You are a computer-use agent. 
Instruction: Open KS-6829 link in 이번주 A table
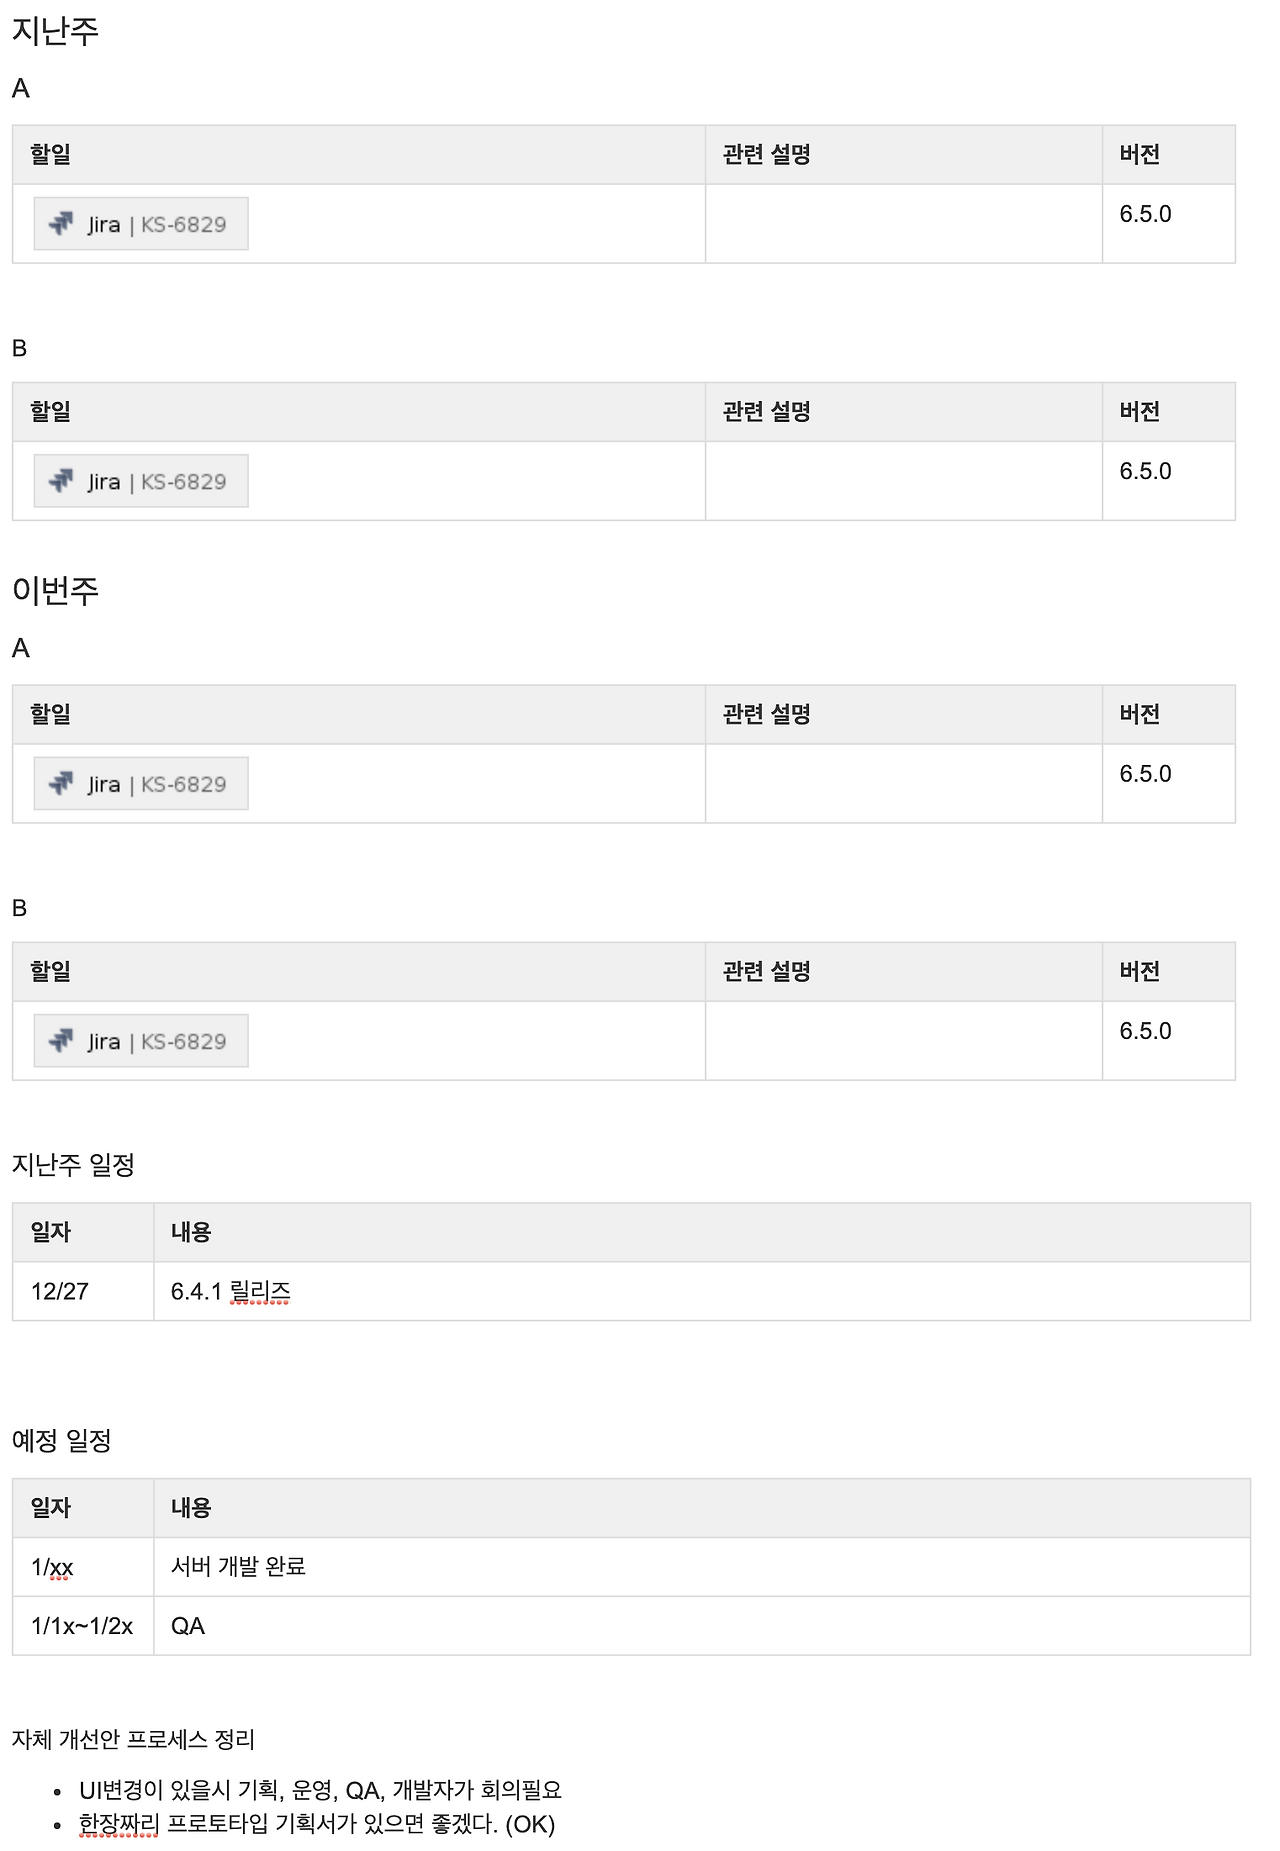[x=183, y=784]
